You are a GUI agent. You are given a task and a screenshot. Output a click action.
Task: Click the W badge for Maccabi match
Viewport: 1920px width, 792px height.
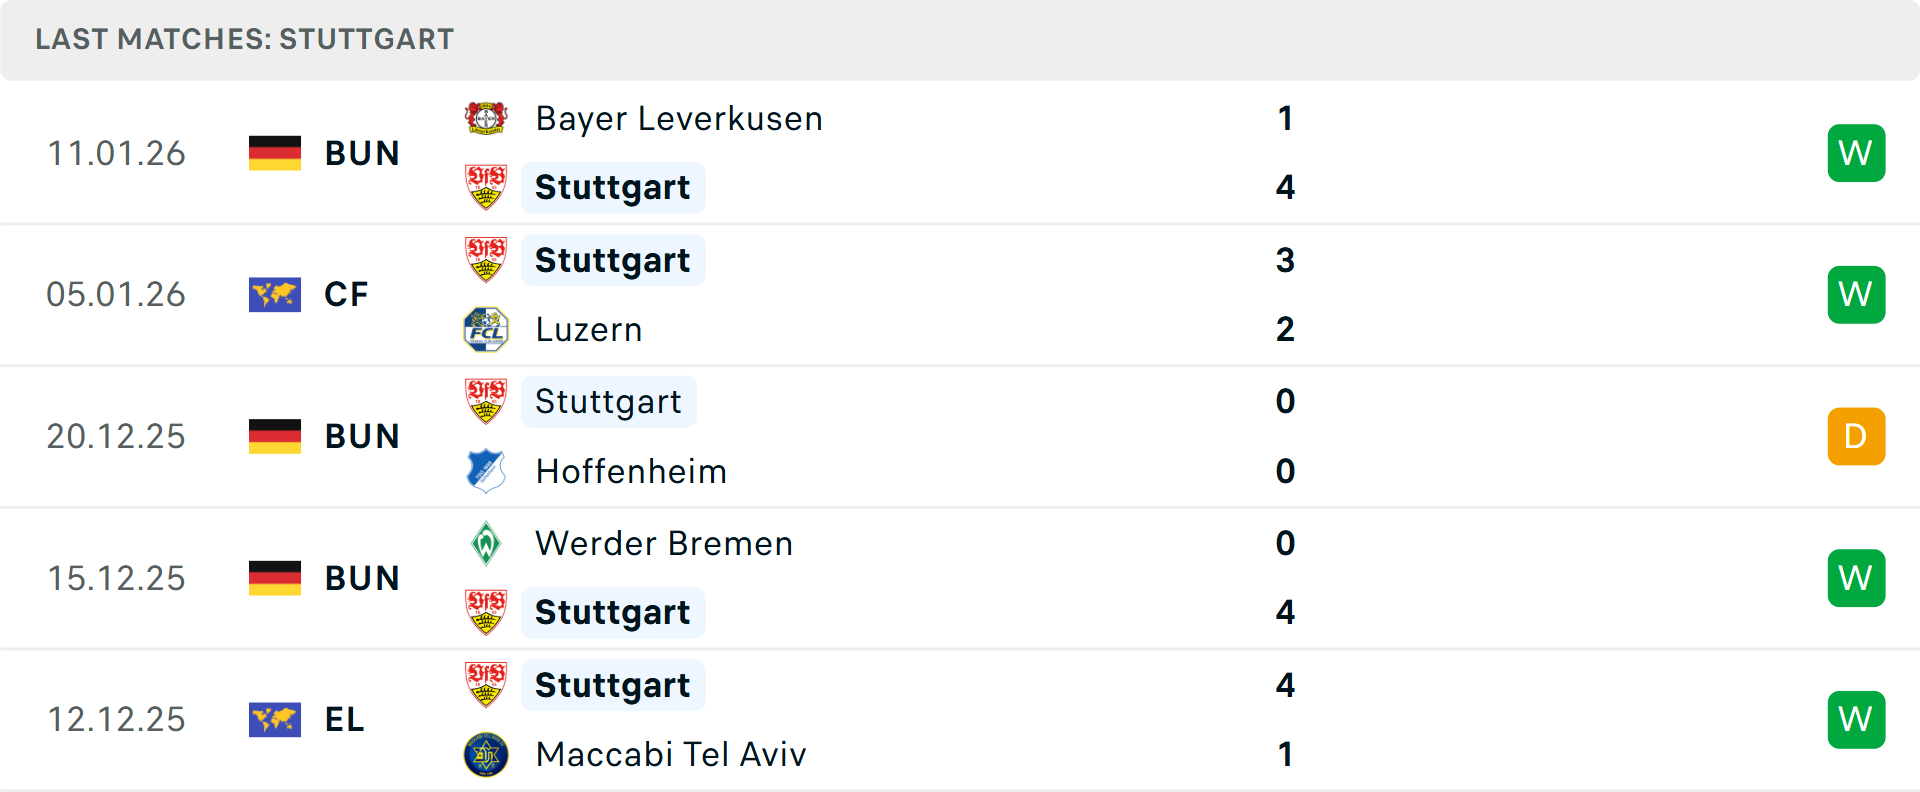[x=1856, y=720]
